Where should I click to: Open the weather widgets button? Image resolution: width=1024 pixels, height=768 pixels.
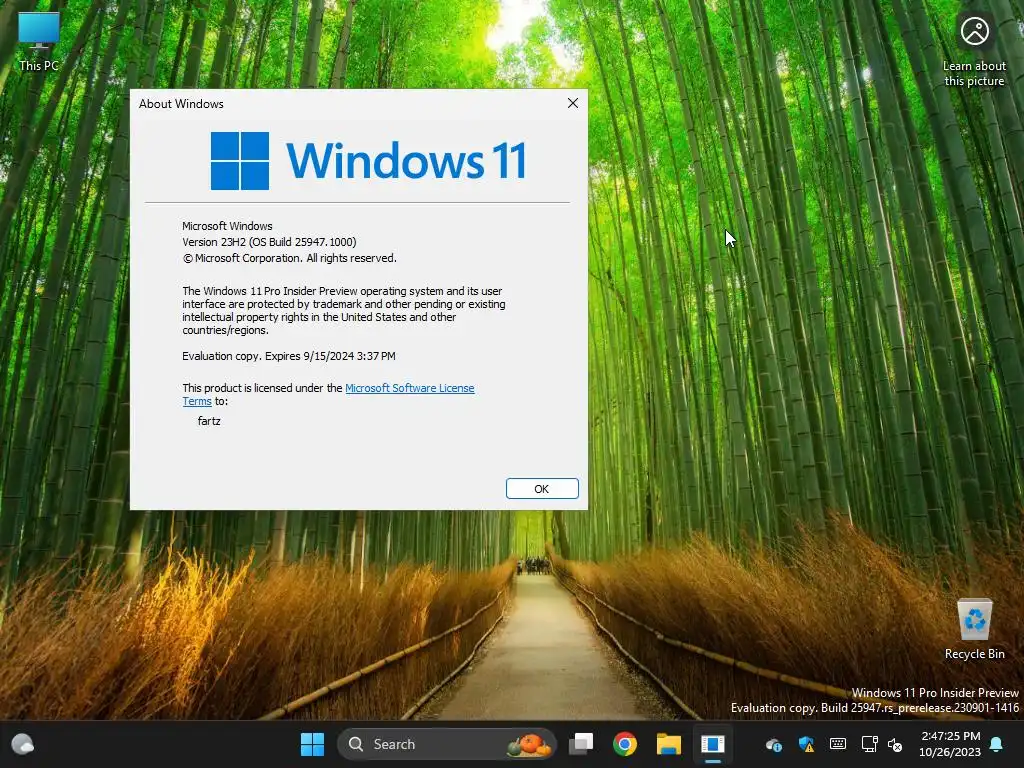(23, 744)
